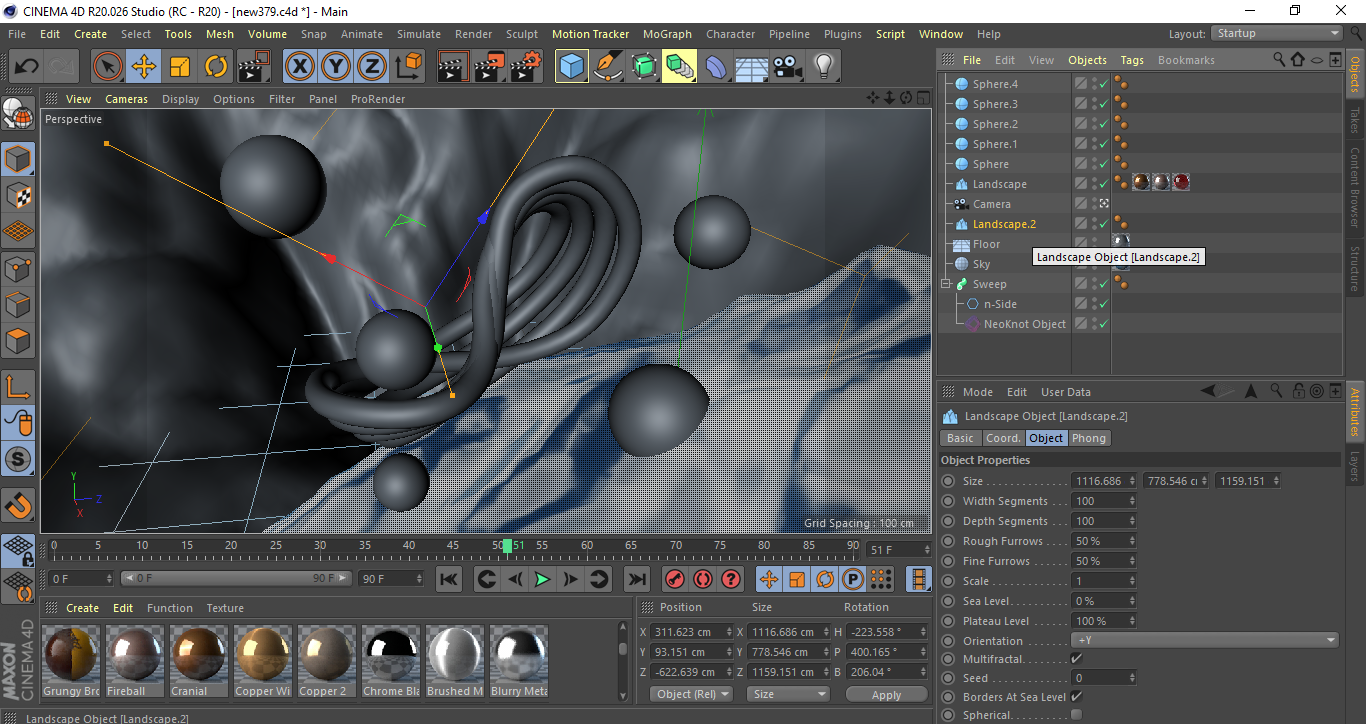Click the Apply button
Image resolution: width=1366 pixels, height=724 pixels.
pyautogui.click(x=886, y=694)
